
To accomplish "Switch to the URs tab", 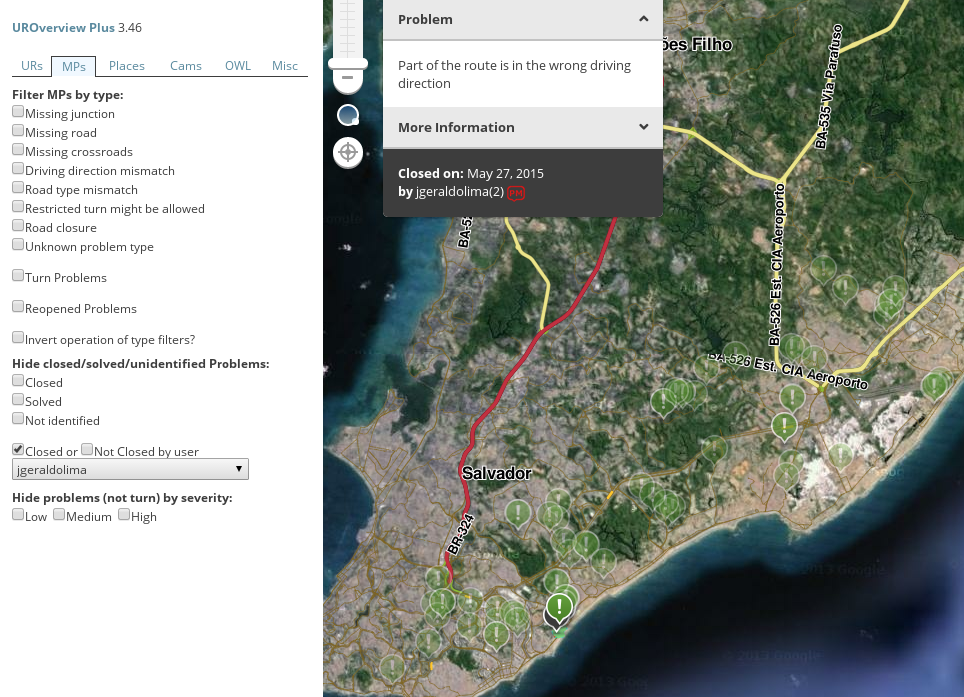I will [31, 65].
